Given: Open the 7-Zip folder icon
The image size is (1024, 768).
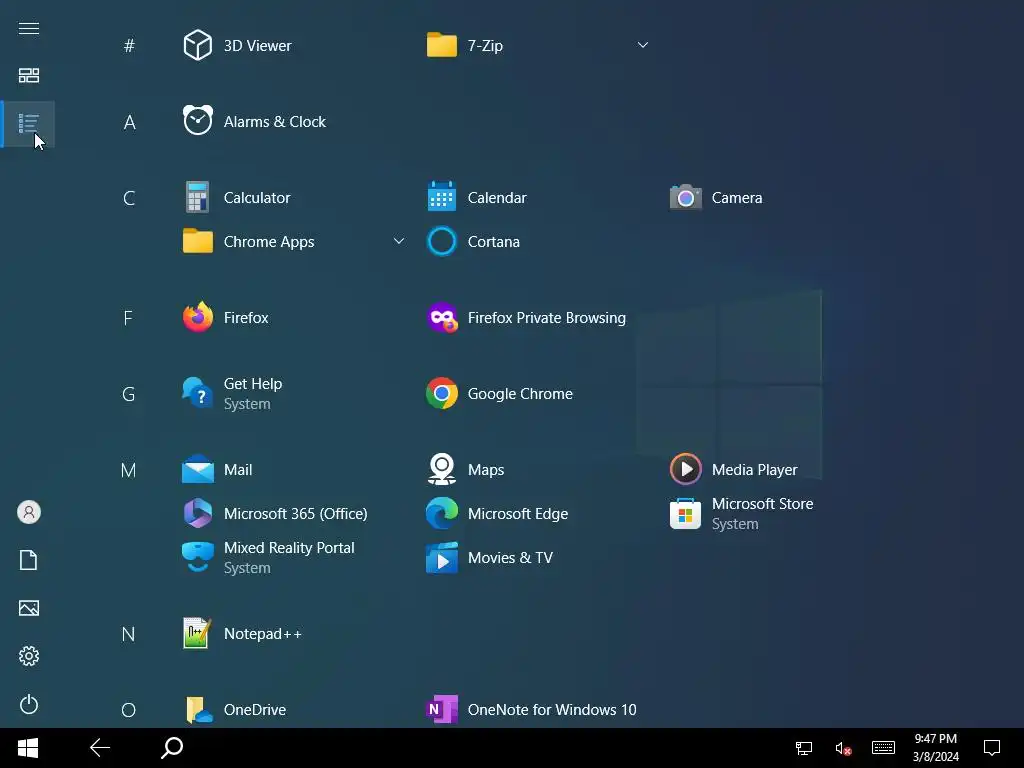Looking at the screenshot, I should click(441, 45).
